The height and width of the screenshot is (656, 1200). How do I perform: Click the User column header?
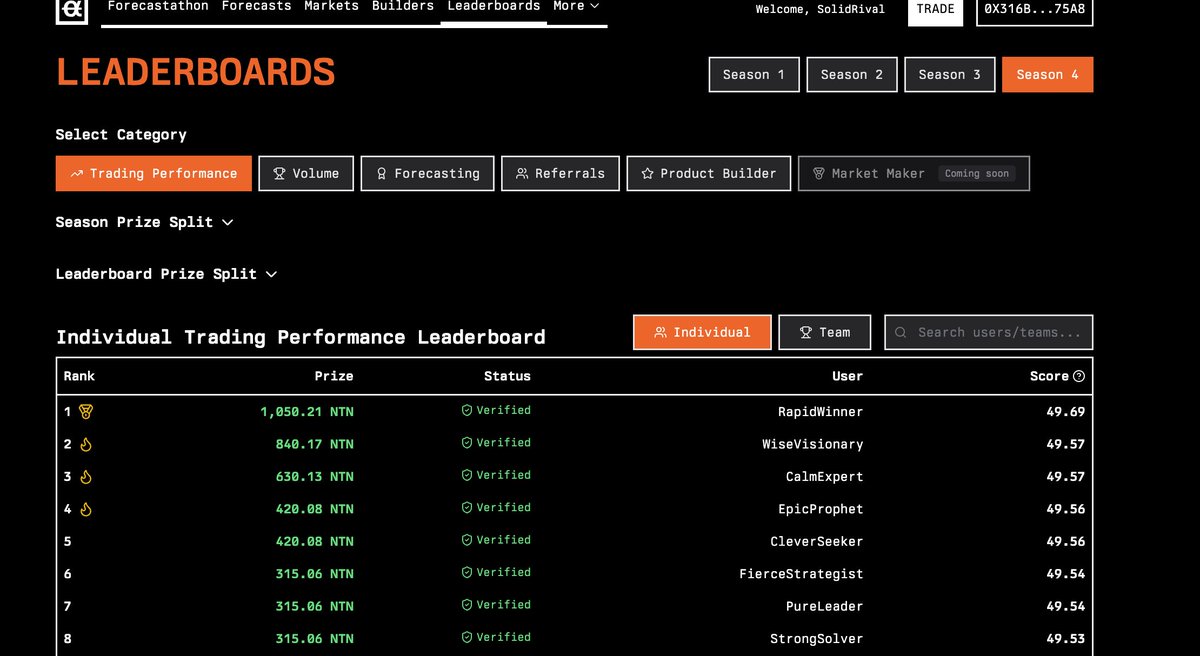pyautogui.click(x=847, y=376)
